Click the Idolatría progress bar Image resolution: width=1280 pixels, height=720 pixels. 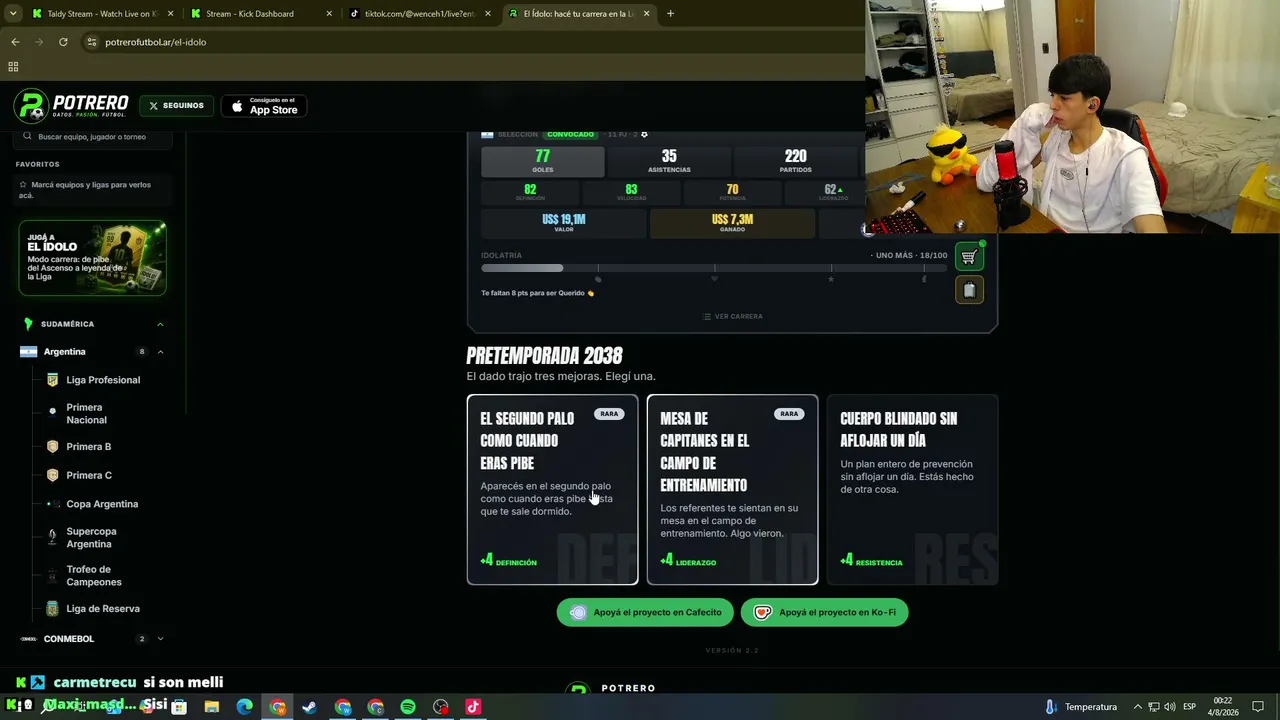[x=714, y=268]
